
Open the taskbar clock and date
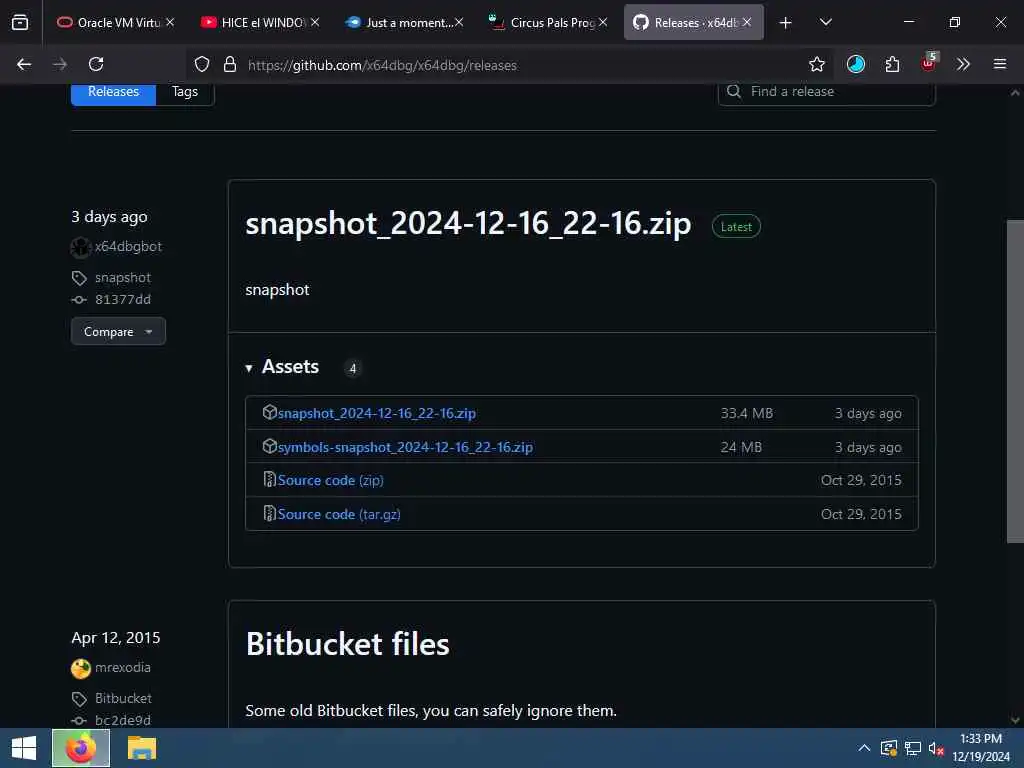tap(981, 748)
